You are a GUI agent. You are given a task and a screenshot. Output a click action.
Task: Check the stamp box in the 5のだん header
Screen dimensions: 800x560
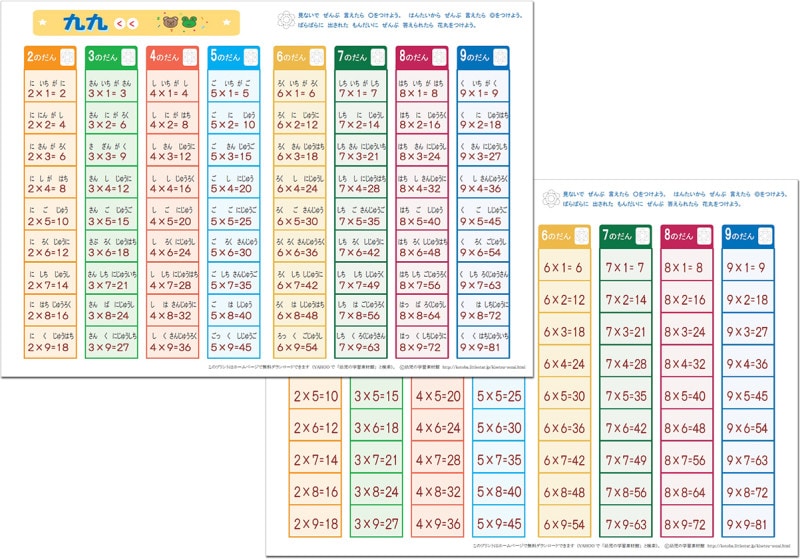pyautogui.click(x=251, y=57)
